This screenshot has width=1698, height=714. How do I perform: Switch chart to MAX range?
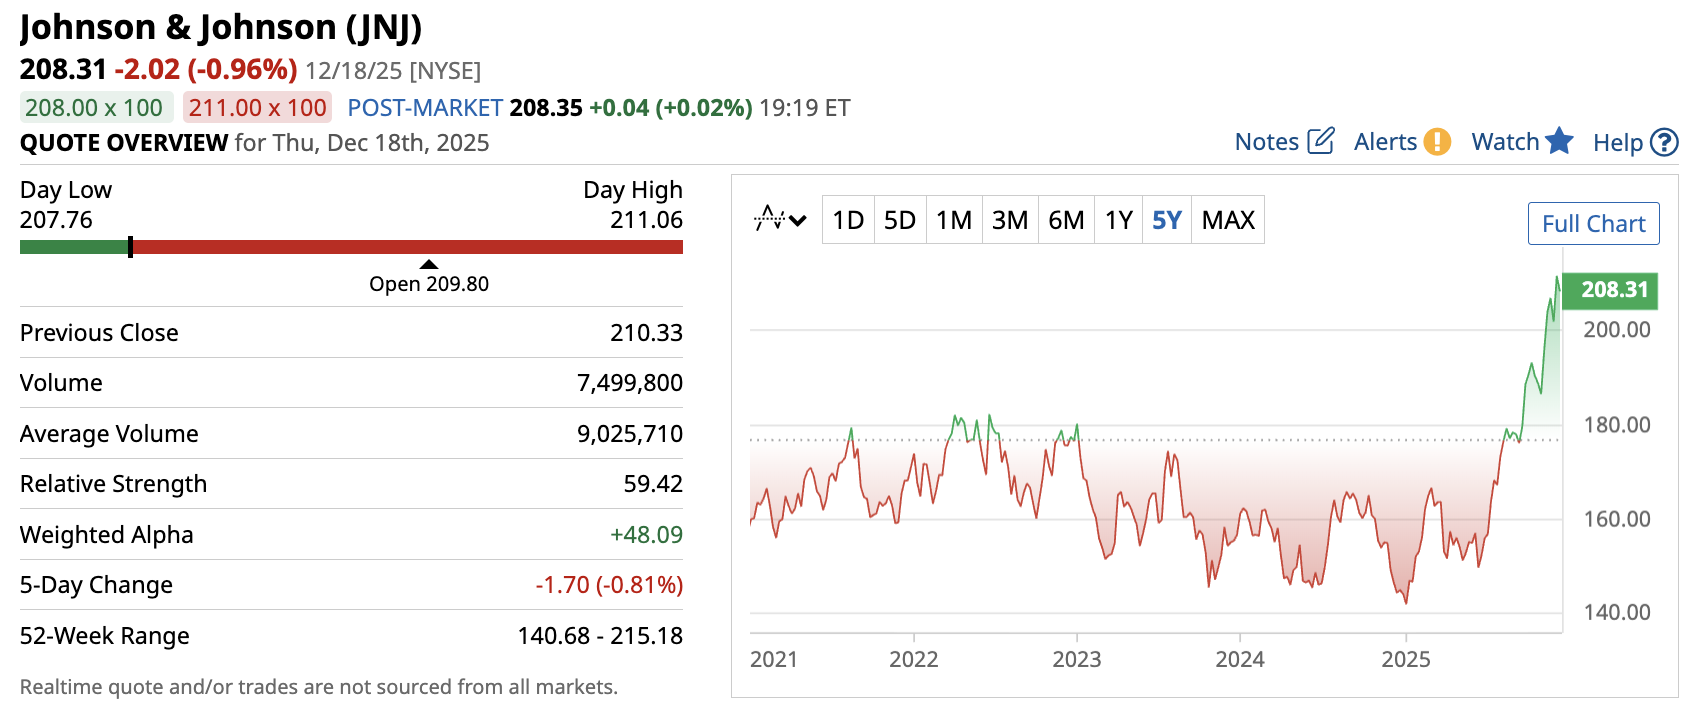coord(1228,220)
